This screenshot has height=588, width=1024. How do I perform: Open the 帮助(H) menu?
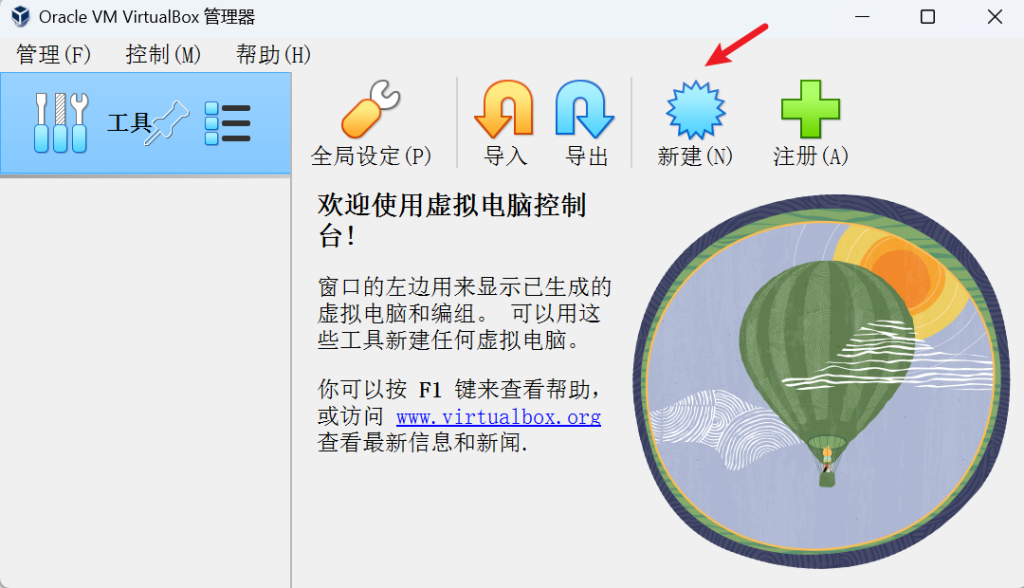(x=273, y=54)
